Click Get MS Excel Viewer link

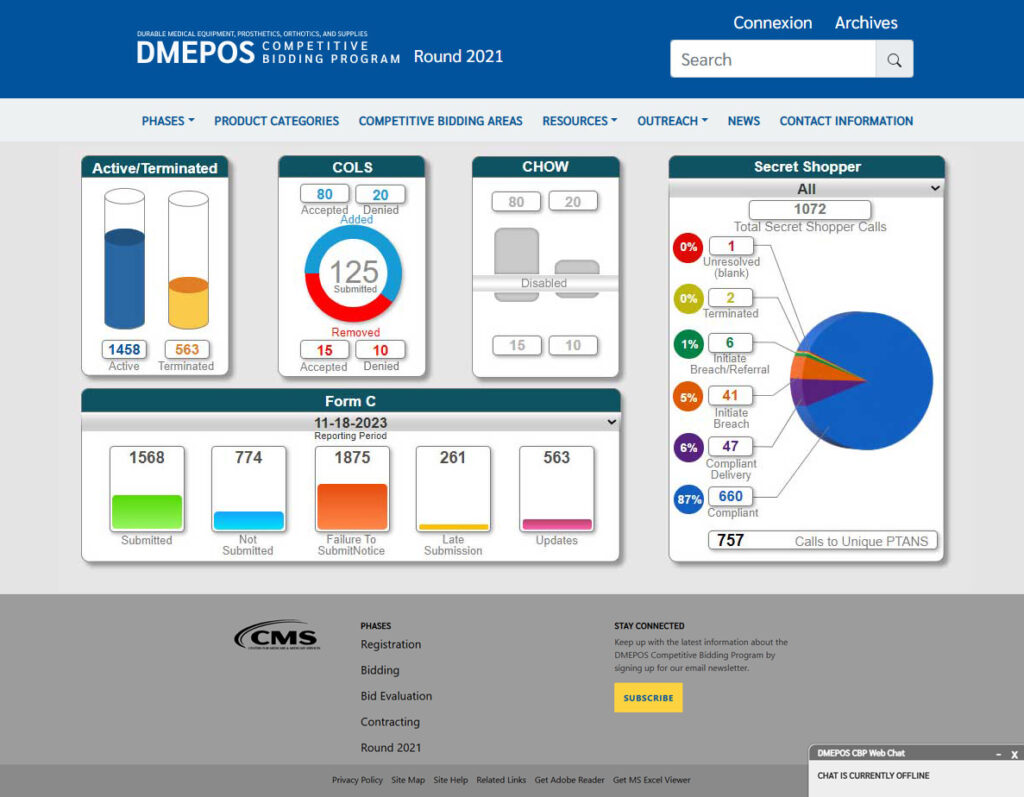pos(651,780)
